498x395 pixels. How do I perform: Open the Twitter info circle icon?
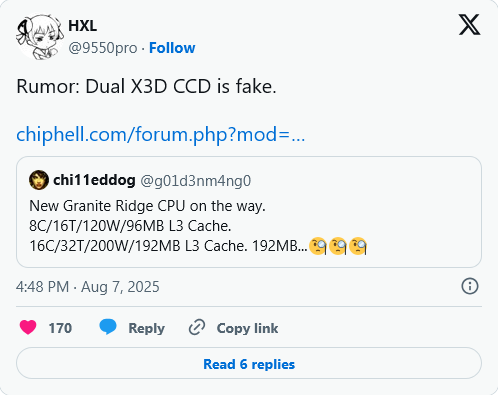[x=470, y=286]
